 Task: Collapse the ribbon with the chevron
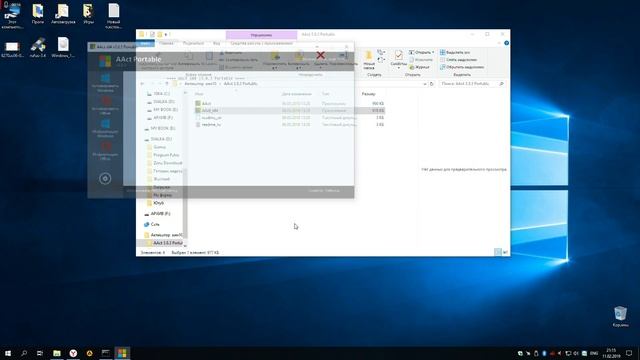pyautogui.click(x=499, y=43)
